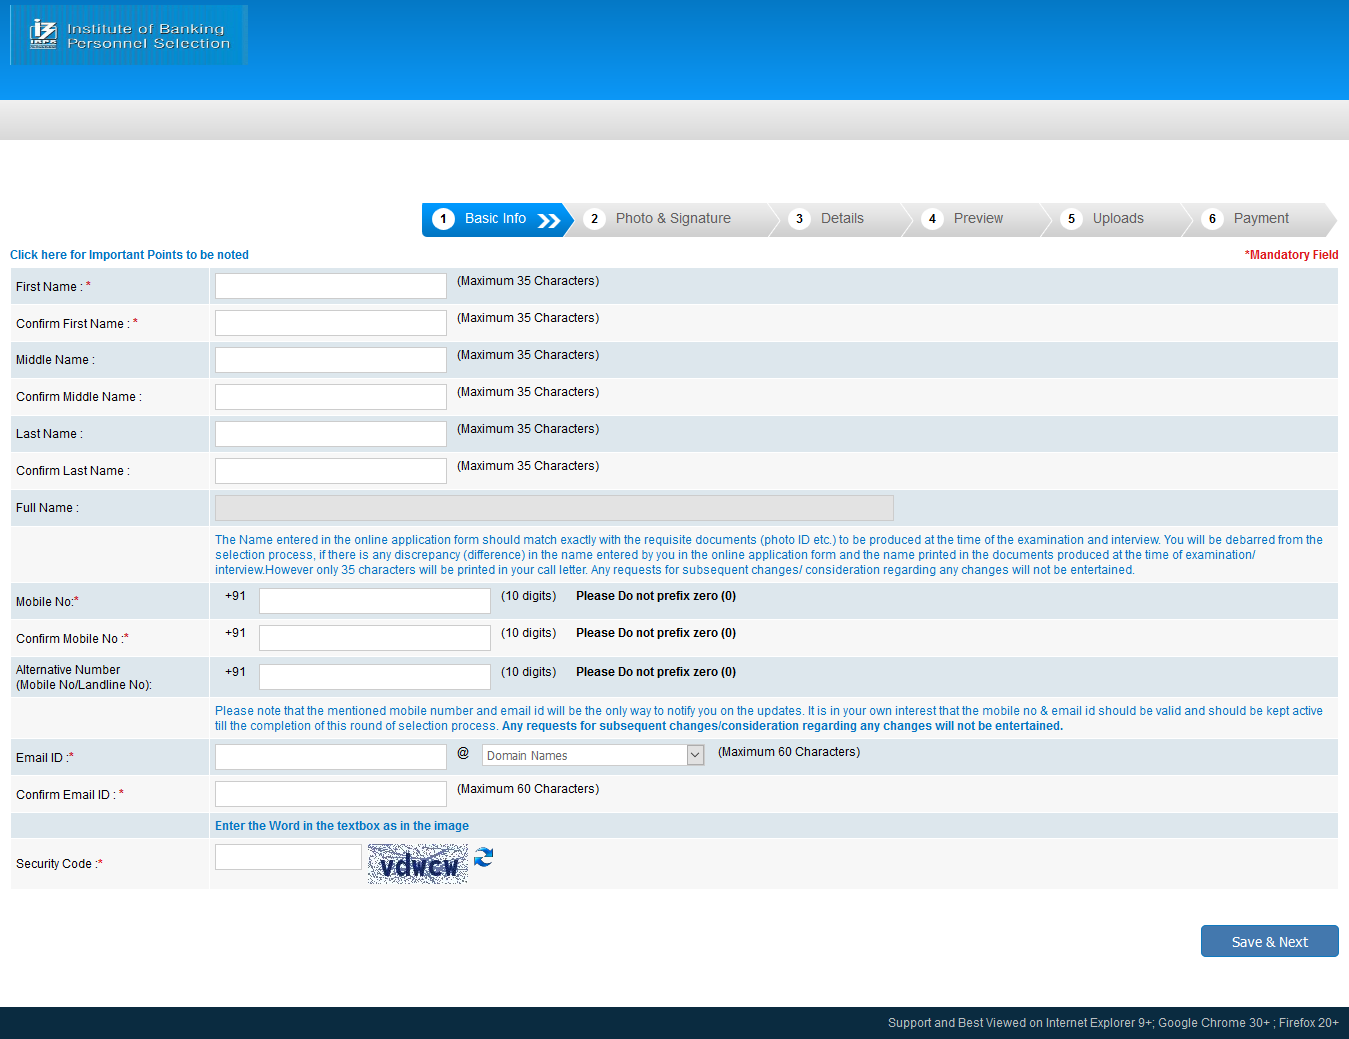Click the Security Code entry box
This screenshot has height=1039, width=1349.
[287, 856]
